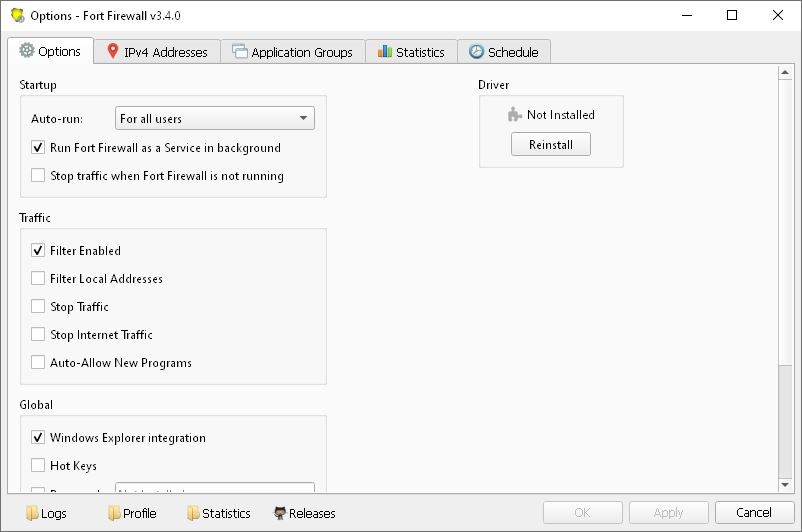Enable the Stop Internet Traffic checkbox

pyautogui.click(x=38, y=335)
